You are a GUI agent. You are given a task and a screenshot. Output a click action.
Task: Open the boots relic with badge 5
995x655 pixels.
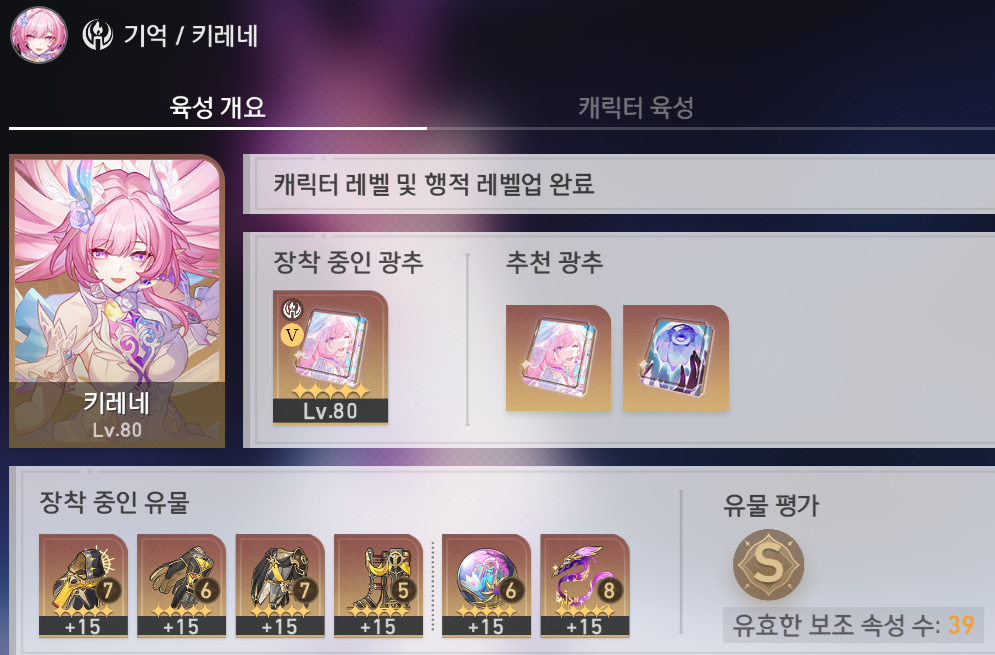point(378,585)
